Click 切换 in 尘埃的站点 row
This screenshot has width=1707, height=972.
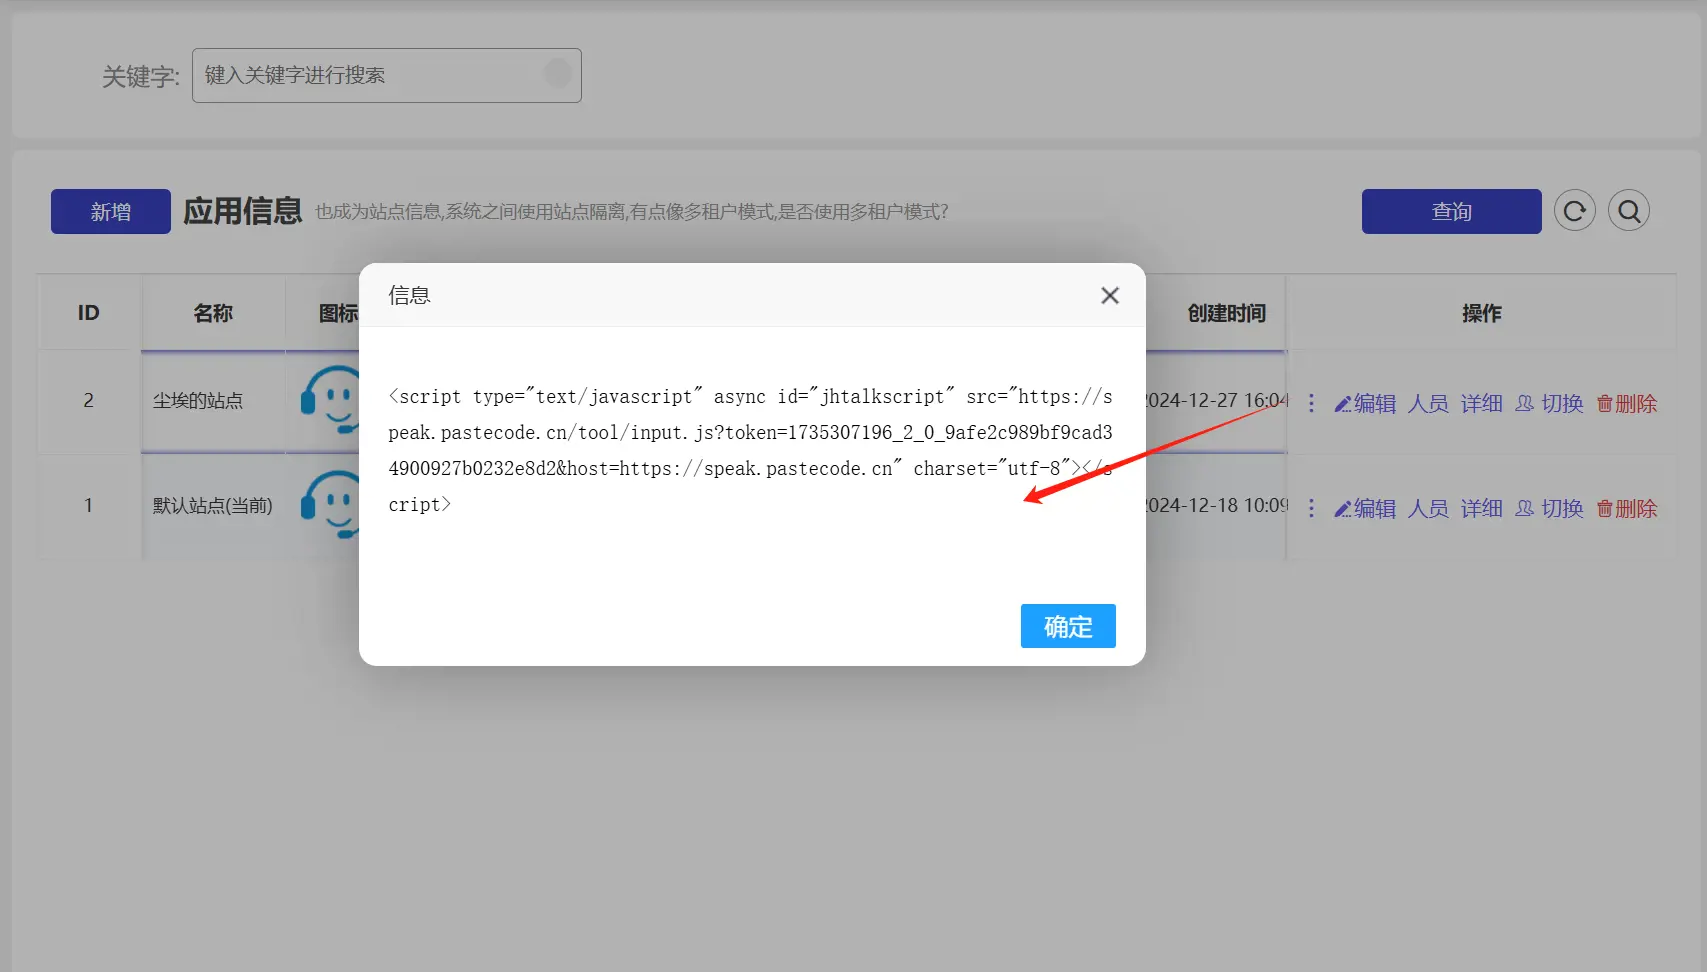(x=1549, y=403)
